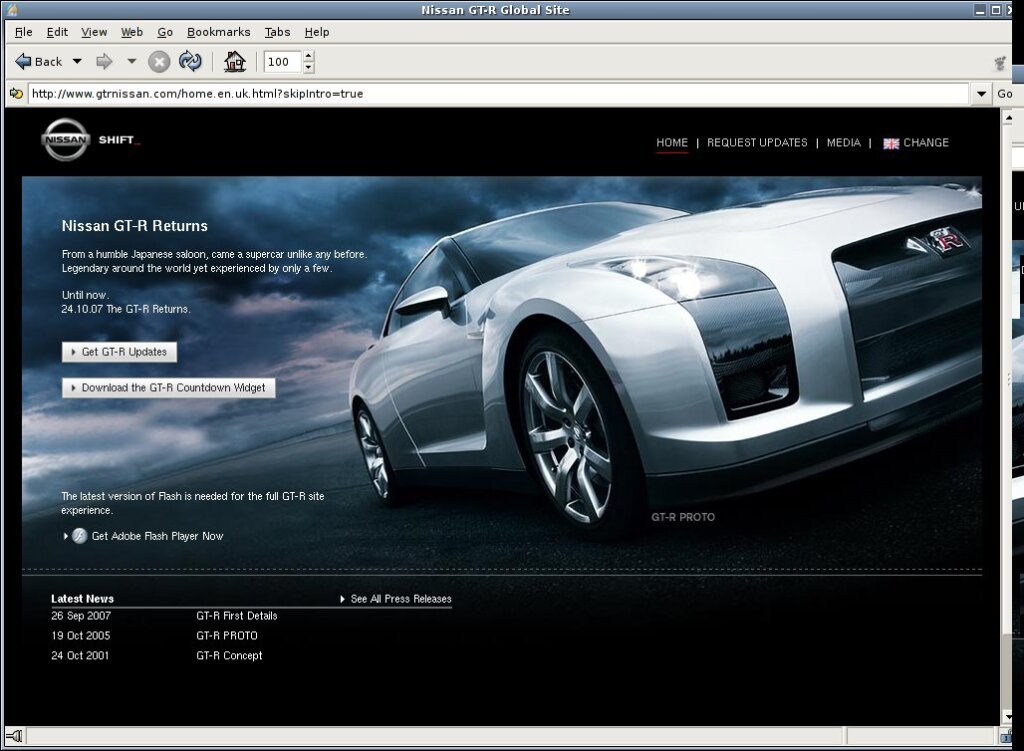Click the Nissan logo
The height and width of the screenshot is (751, 1024).
pyautogui.click(x=66, y=141)
